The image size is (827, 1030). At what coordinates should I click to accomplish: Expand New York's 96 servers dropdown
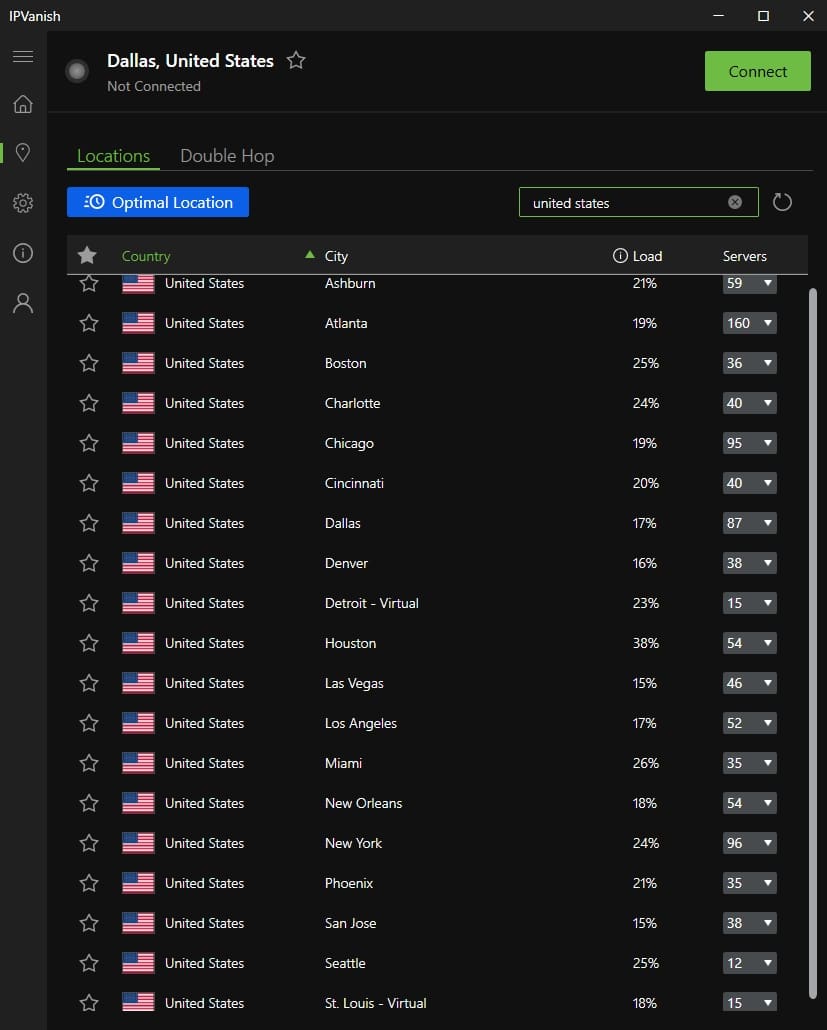click(x=749, y=843)
